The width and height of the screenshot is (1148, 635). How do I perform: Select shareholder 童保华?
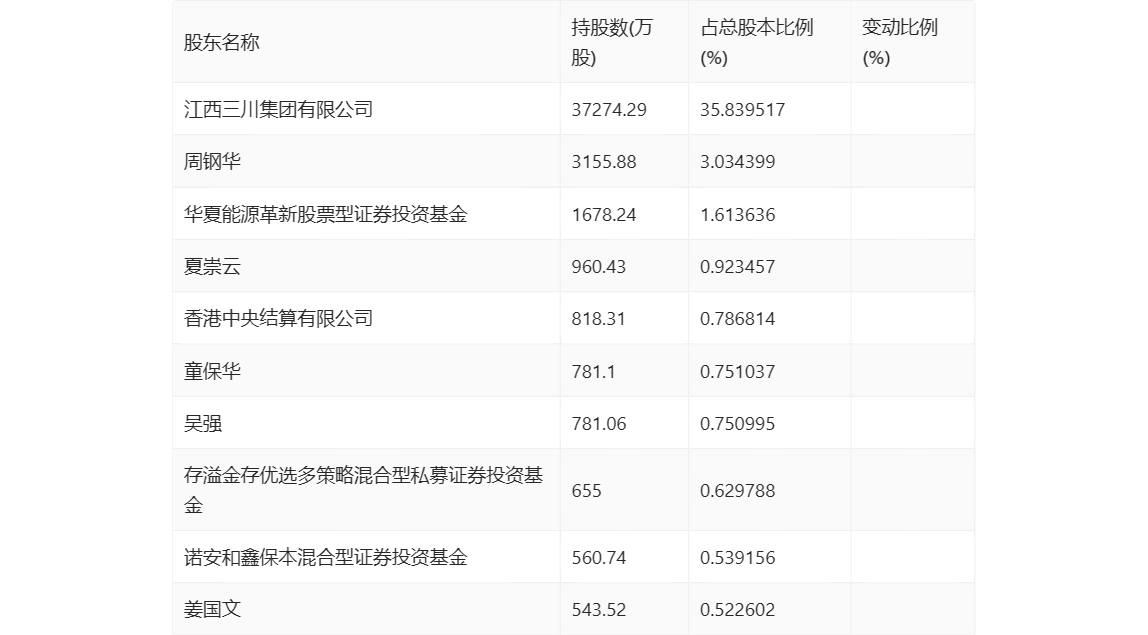point(212,371)
